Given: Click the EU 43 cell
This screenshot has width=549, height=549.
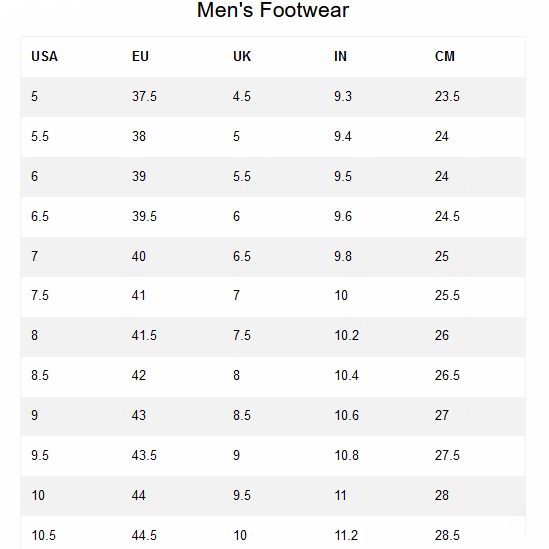Looking at the screenshot, I should pyautogui.click(x=139, y=415).
